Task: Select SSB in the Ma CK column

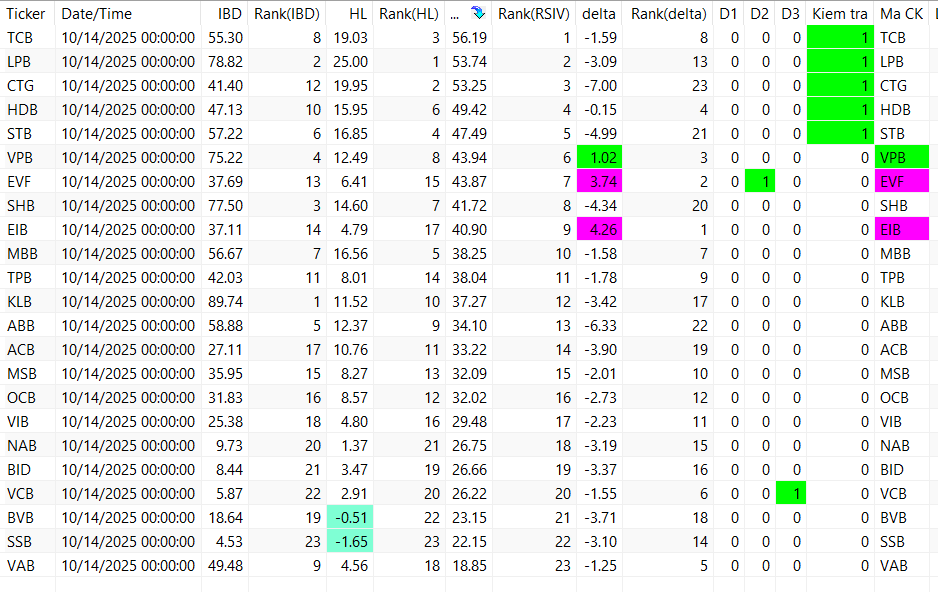Action: coord(892,541)
